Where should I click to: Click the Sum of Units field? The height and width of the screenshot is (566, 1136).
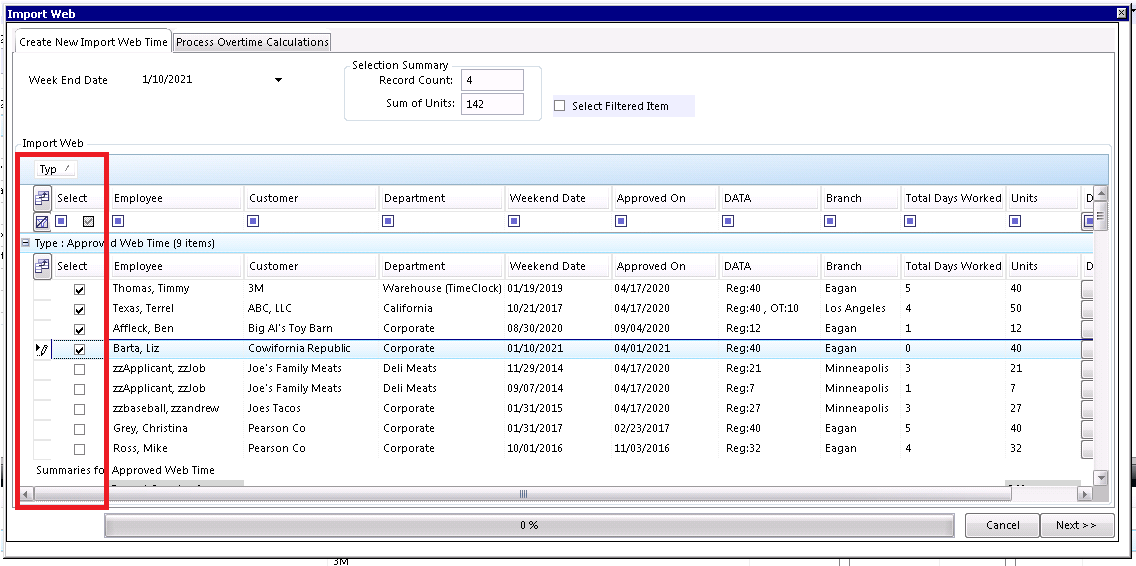(x=492, y=104)
